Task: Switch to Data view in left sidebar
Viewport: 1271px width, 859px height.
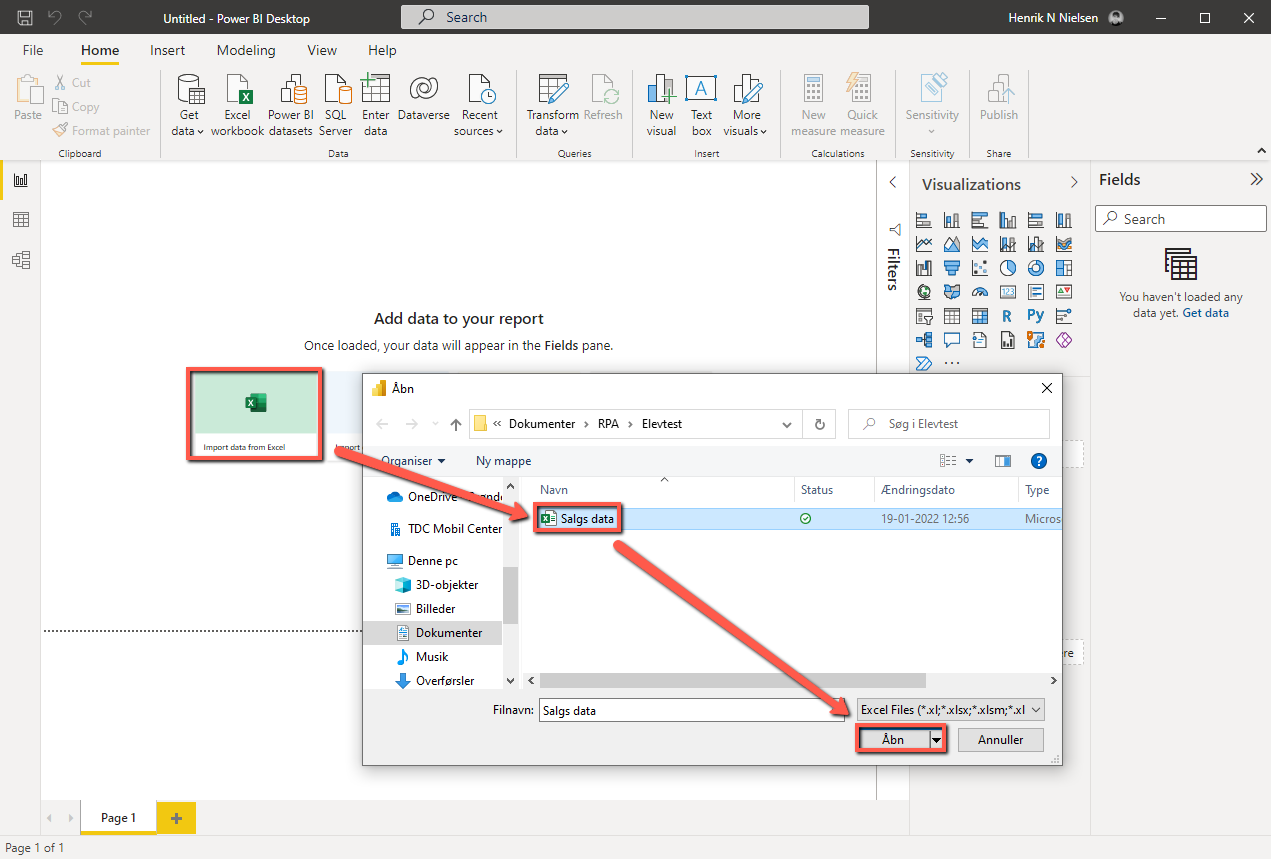Action: tap(21, 220)
